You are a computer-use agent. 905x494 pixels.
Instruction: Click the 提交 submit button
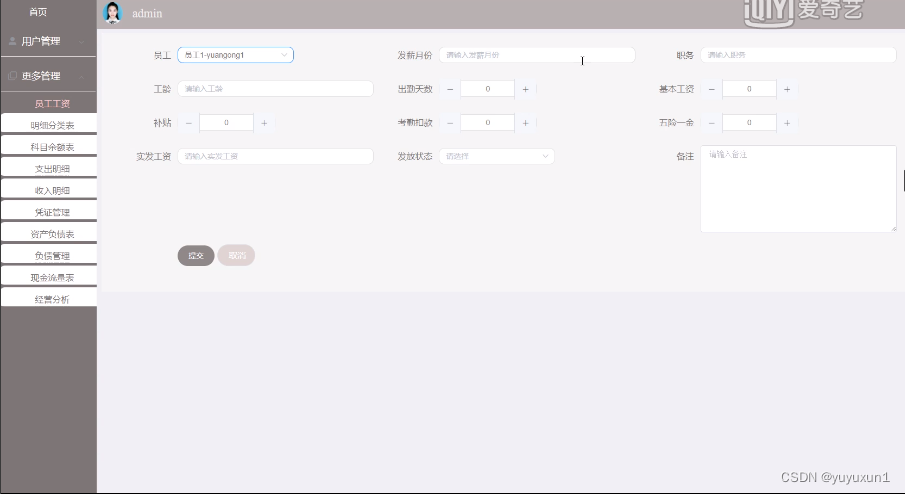[x=196, y=256]
